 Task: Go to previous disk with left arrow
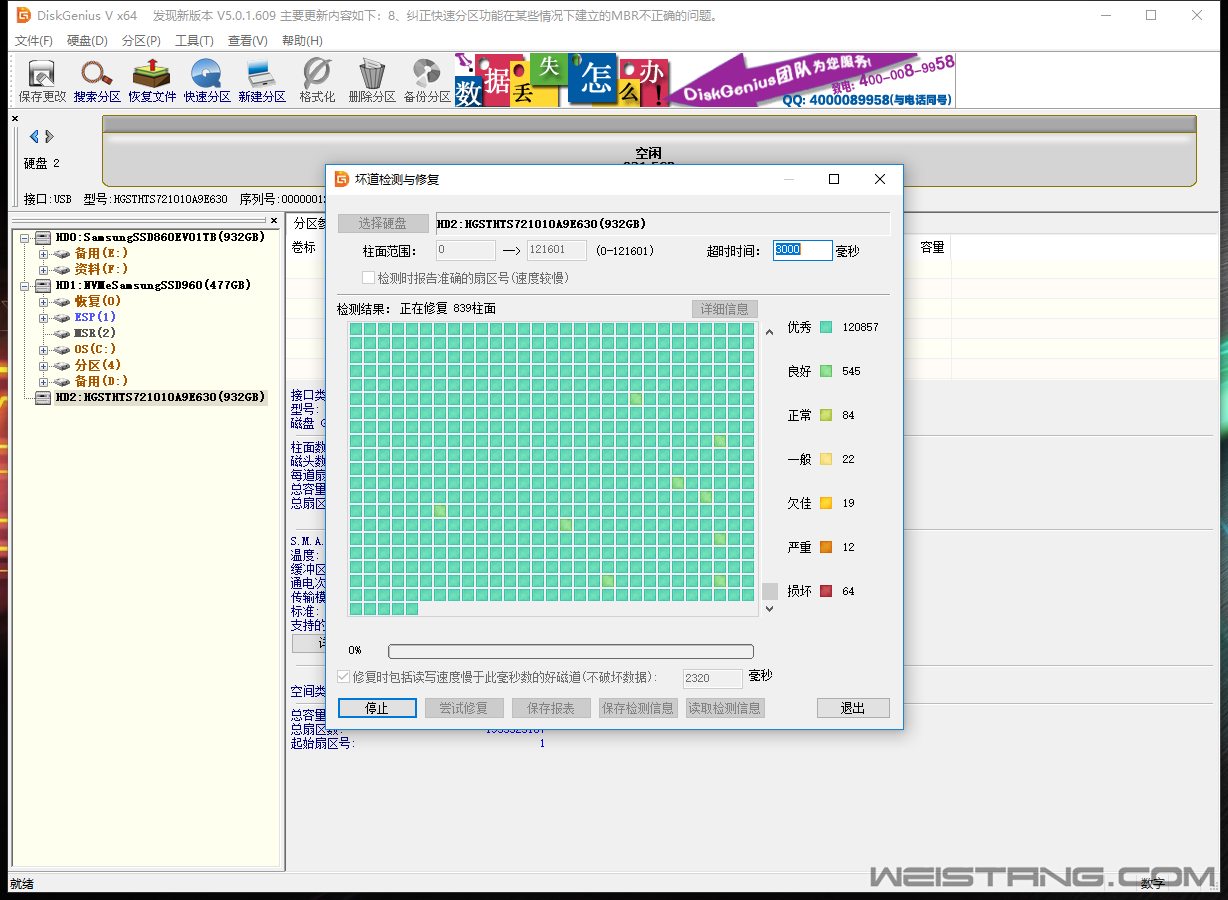(34, 136)
